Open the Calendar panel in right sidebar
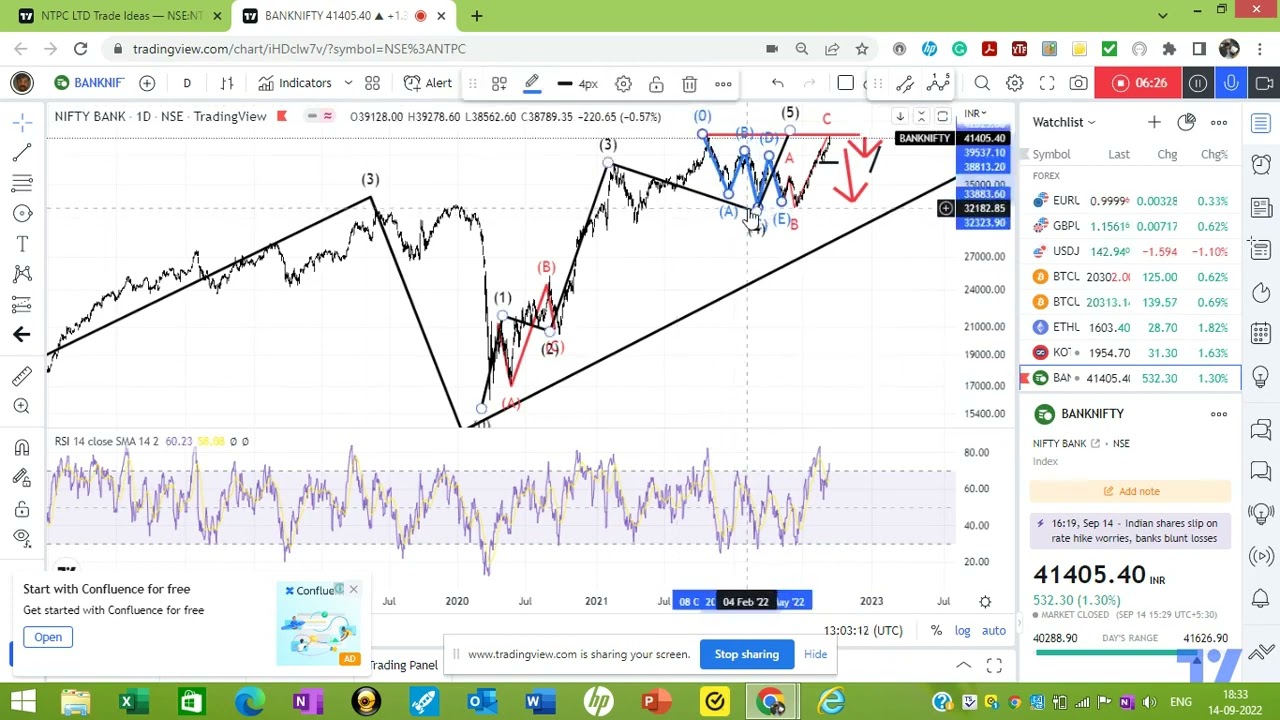The image size is (1280, 720). click(1261, 334)
